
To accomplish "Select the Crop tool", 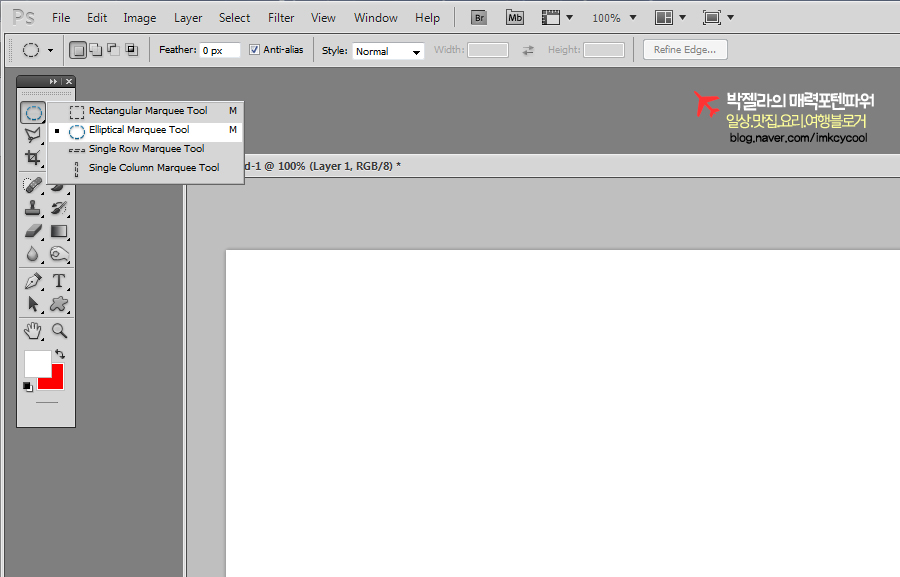I will tap(33, 157).
